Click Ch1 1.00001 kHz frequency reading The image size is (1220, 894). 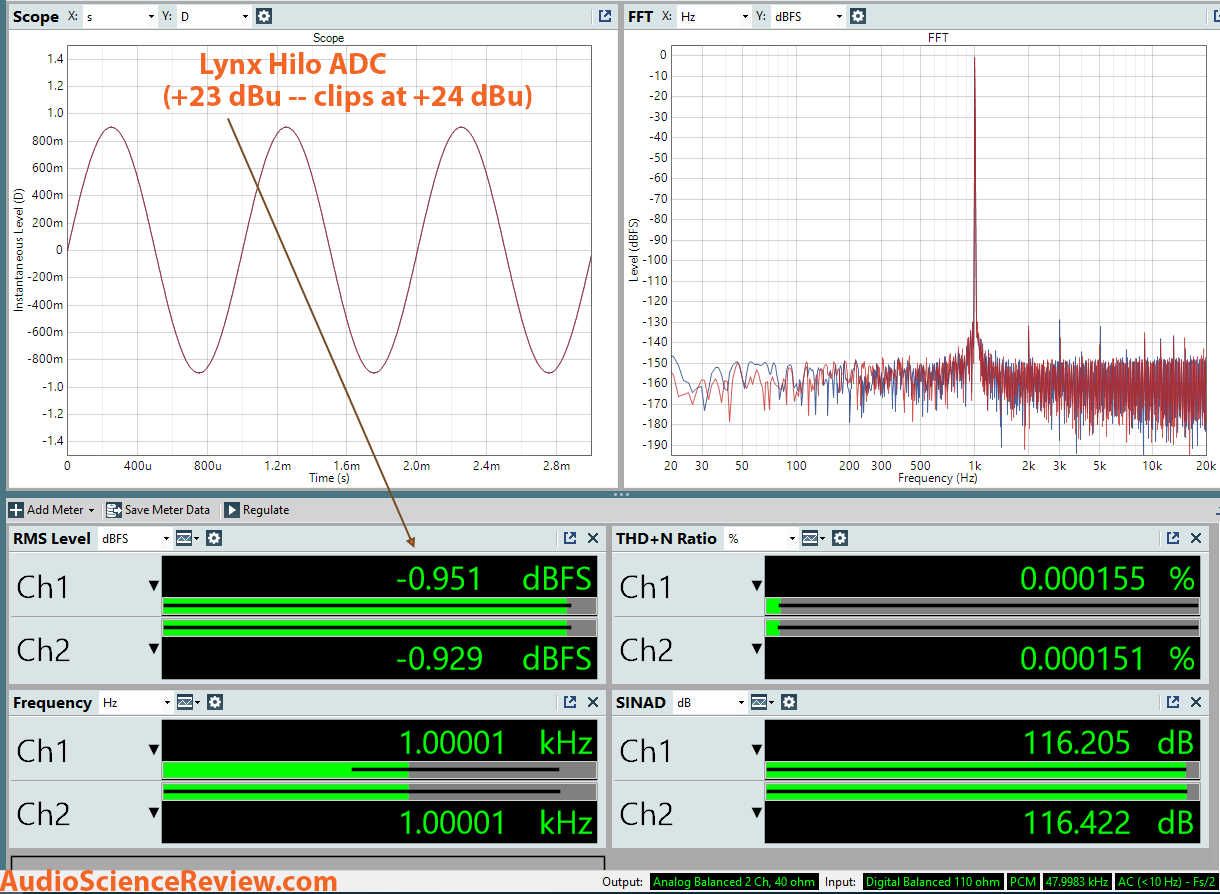click(496, 742)
